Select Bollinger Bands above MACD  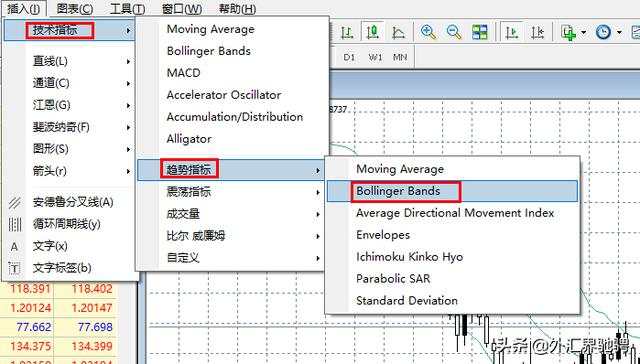click(209, 51)
